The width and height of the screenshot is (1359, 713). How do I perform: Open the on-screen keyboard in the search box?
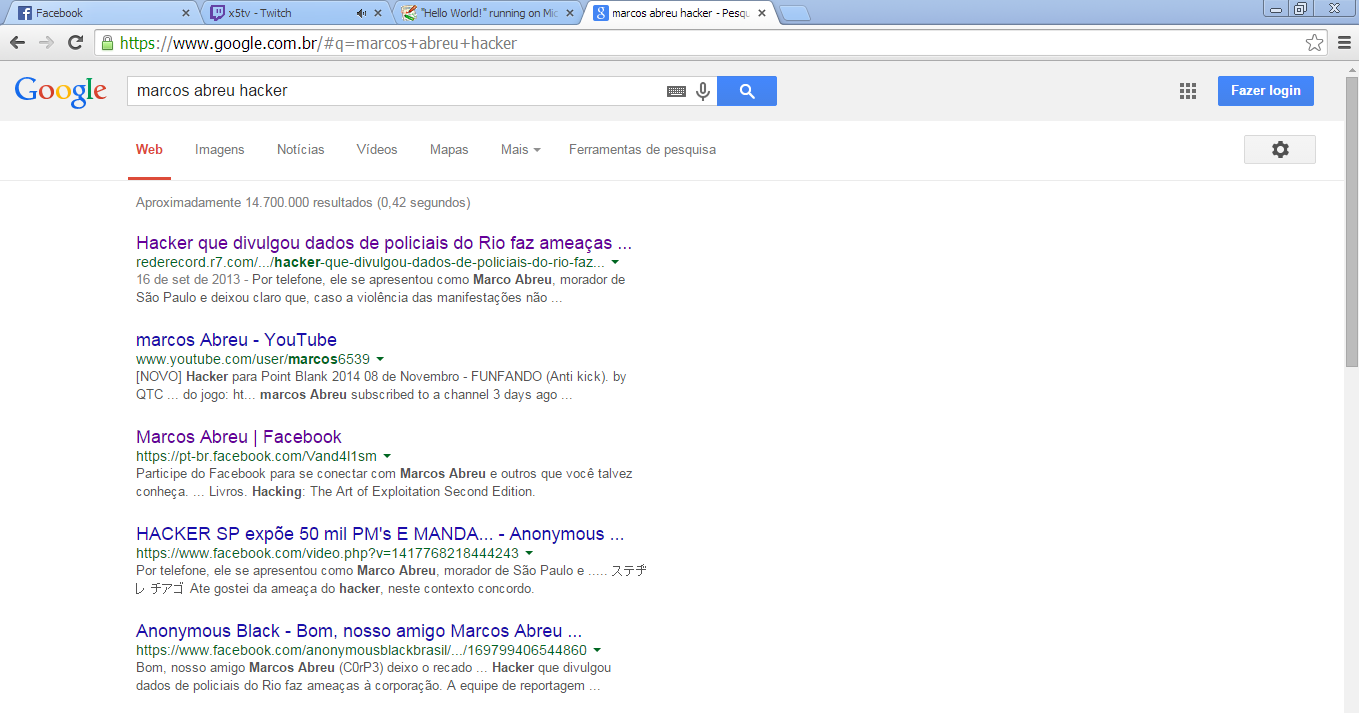tap(676, 91)
